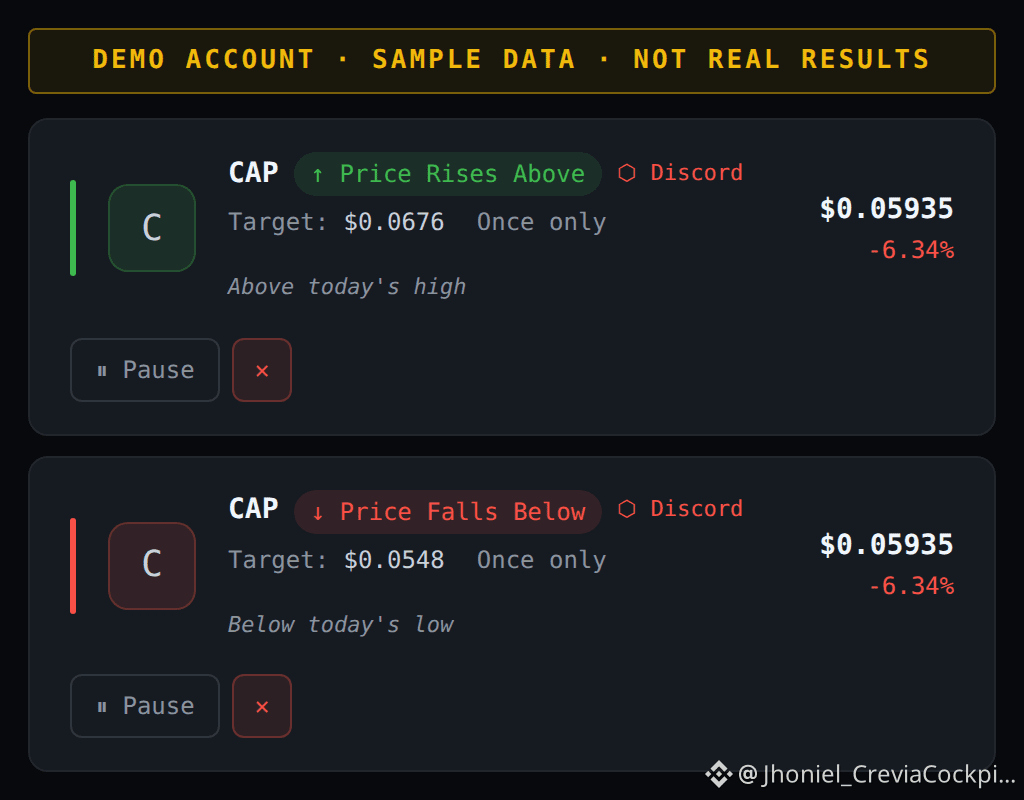Click the demo account sample data banner
This screenshot has height=800, width=1024.
point(512,61)
